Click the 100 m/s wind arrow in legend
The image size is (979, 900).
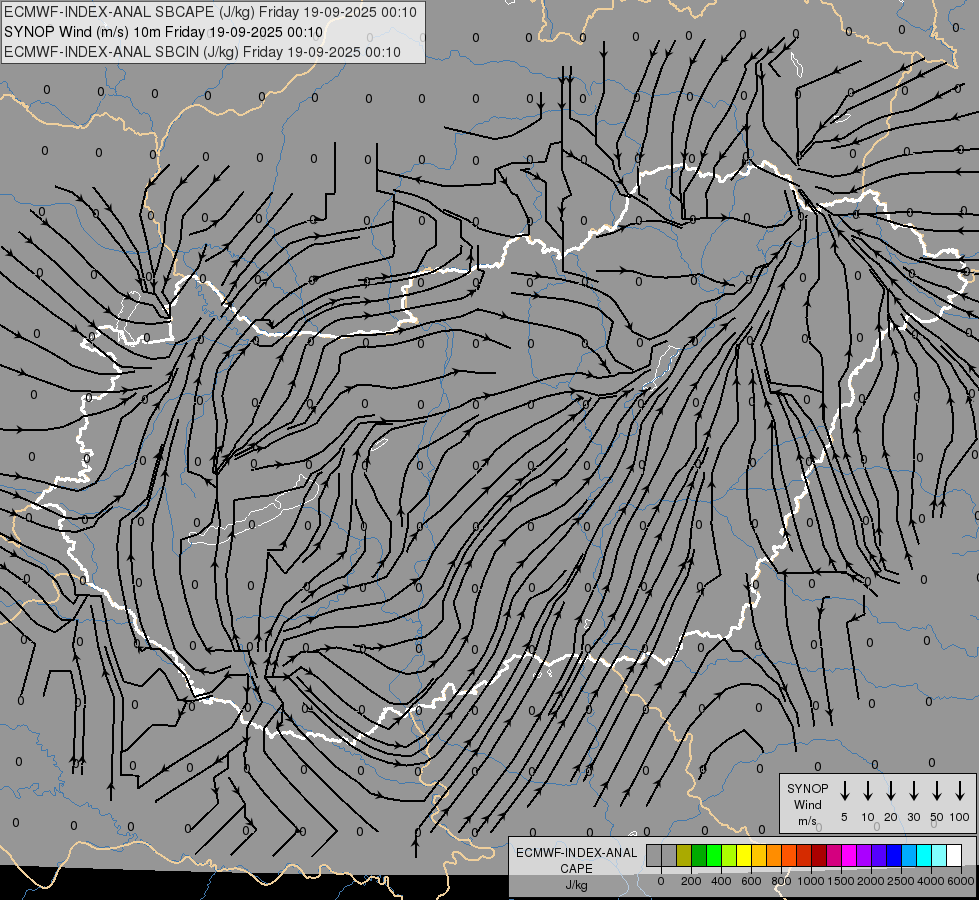pos(960,791)
